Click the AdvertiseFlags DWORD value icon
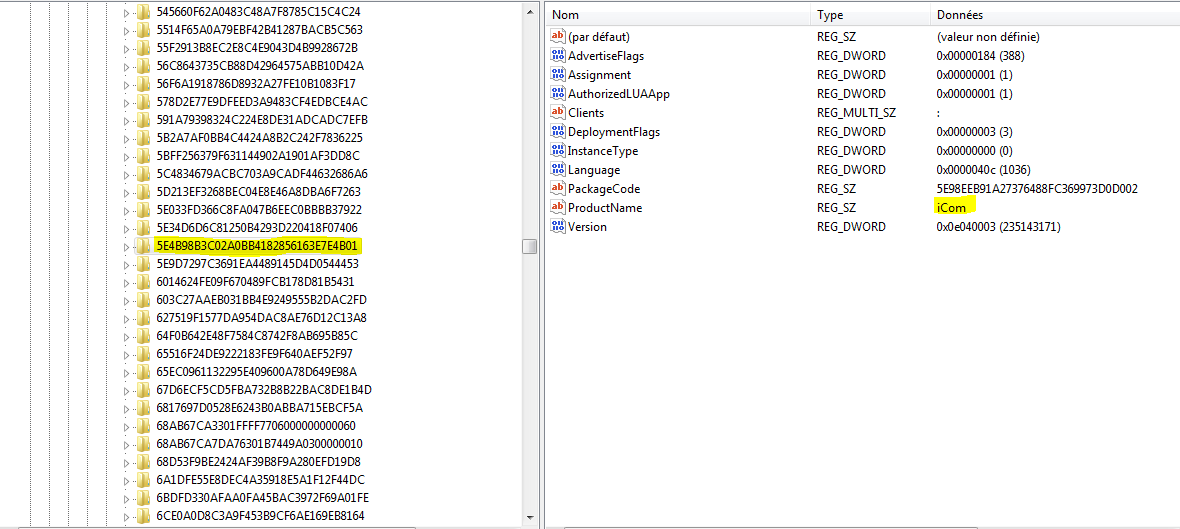 coord(558,56)
